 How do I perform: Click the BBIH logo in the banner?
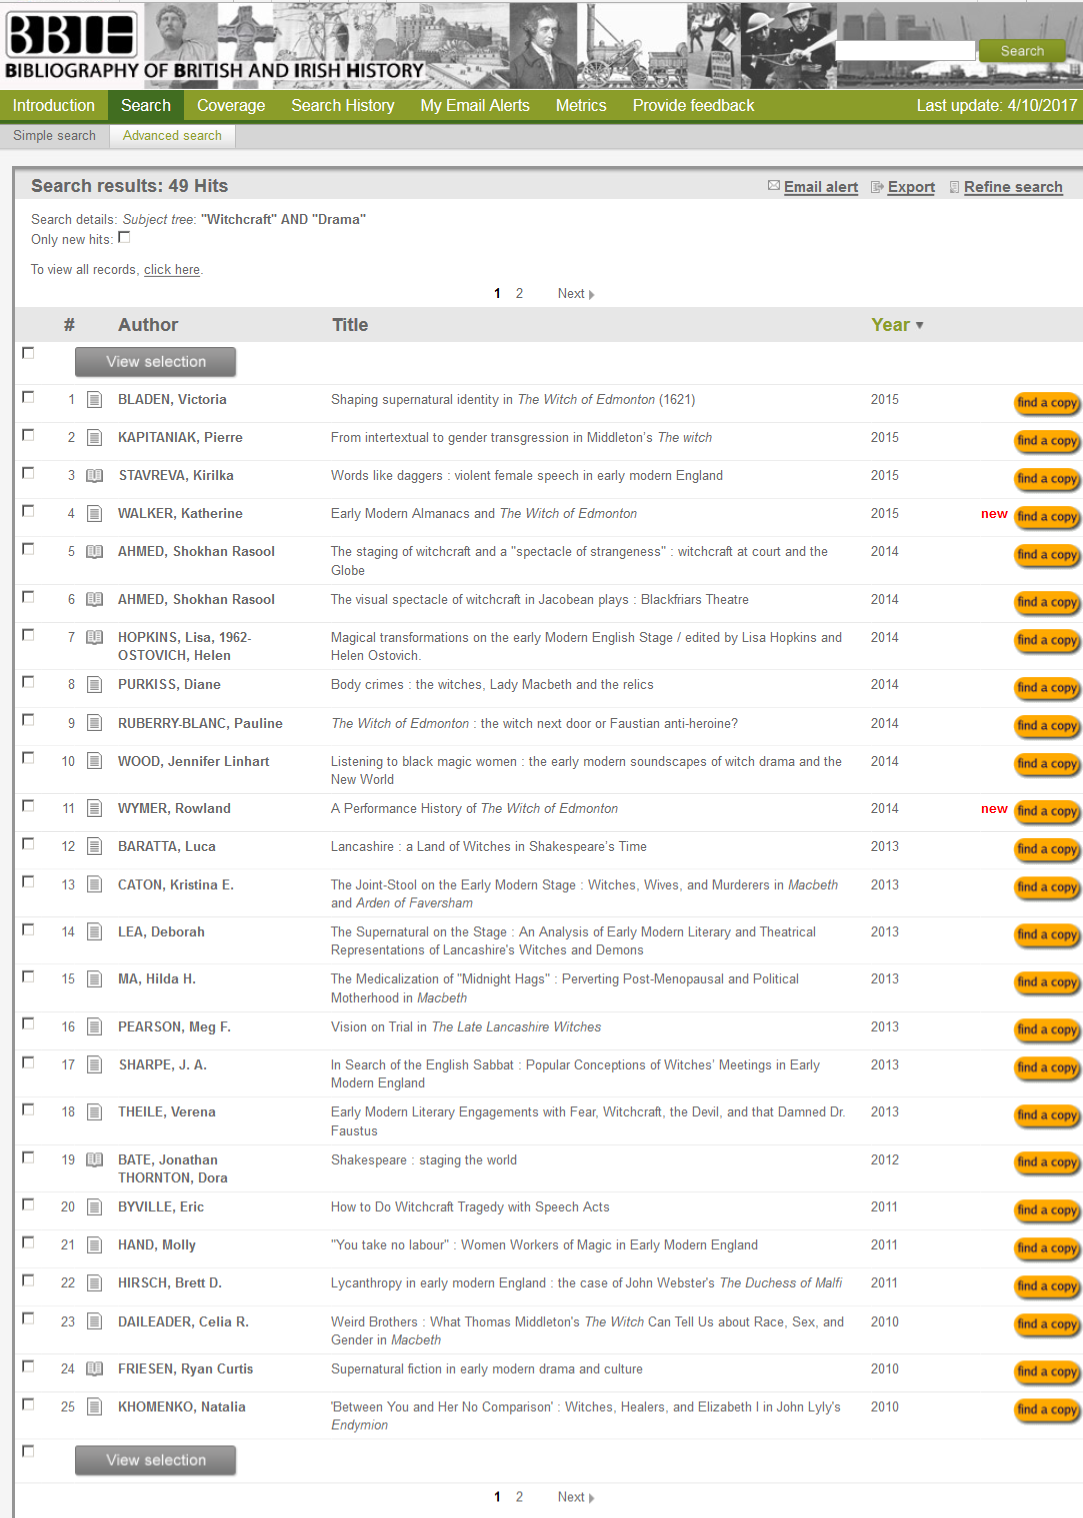[72, 35]
